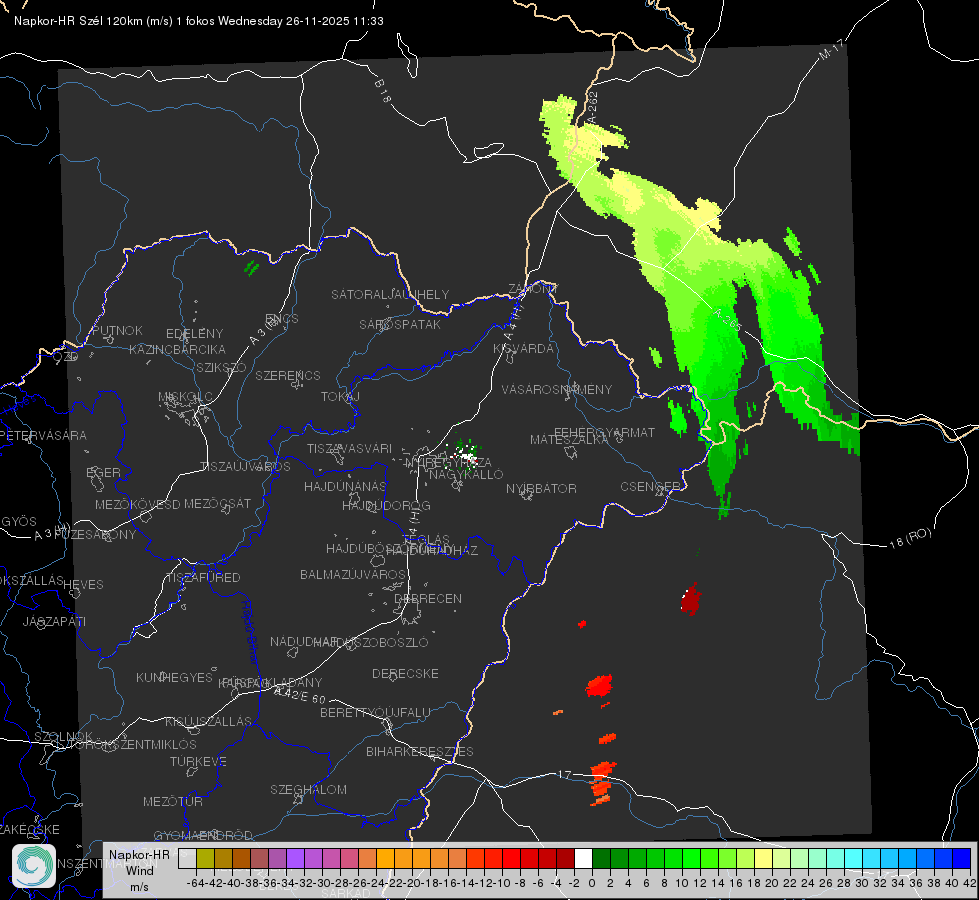Click the B 18 road label
The image size is (979, 900).
(382, 91)
